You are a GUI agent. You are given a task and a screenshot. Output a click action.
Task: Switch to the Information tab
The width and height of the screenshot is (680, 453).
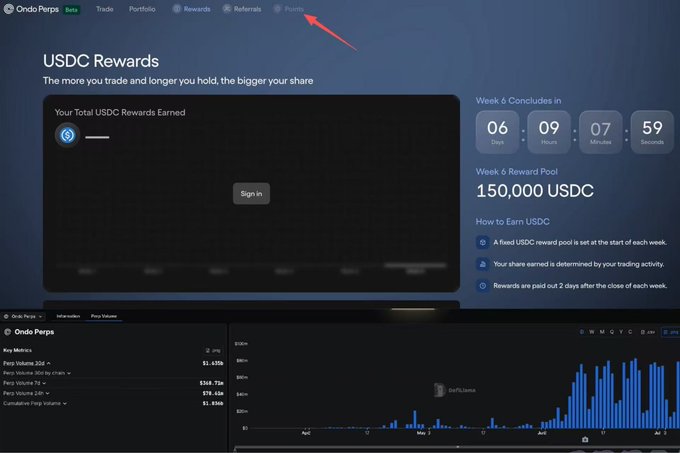(x=68, y=316)
